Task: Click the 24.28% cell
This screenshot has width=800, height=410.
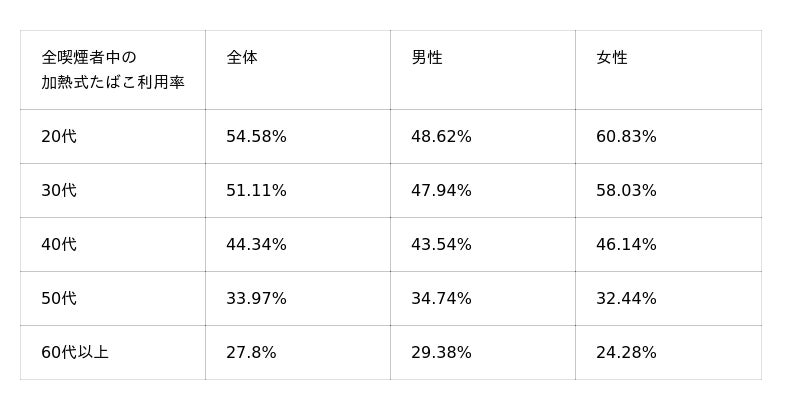Action: pyautogui.click(x=626, y=353)
